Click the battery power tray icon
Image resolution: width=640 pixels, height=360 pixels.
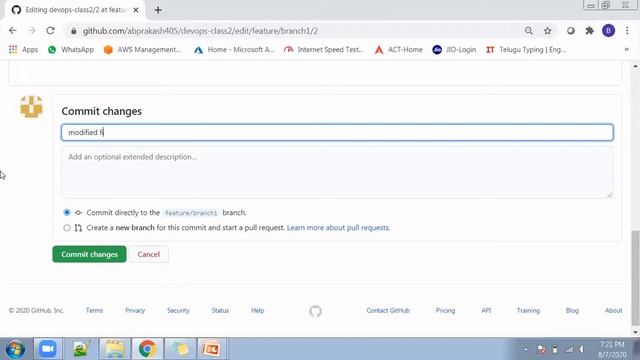pos(555,349)
